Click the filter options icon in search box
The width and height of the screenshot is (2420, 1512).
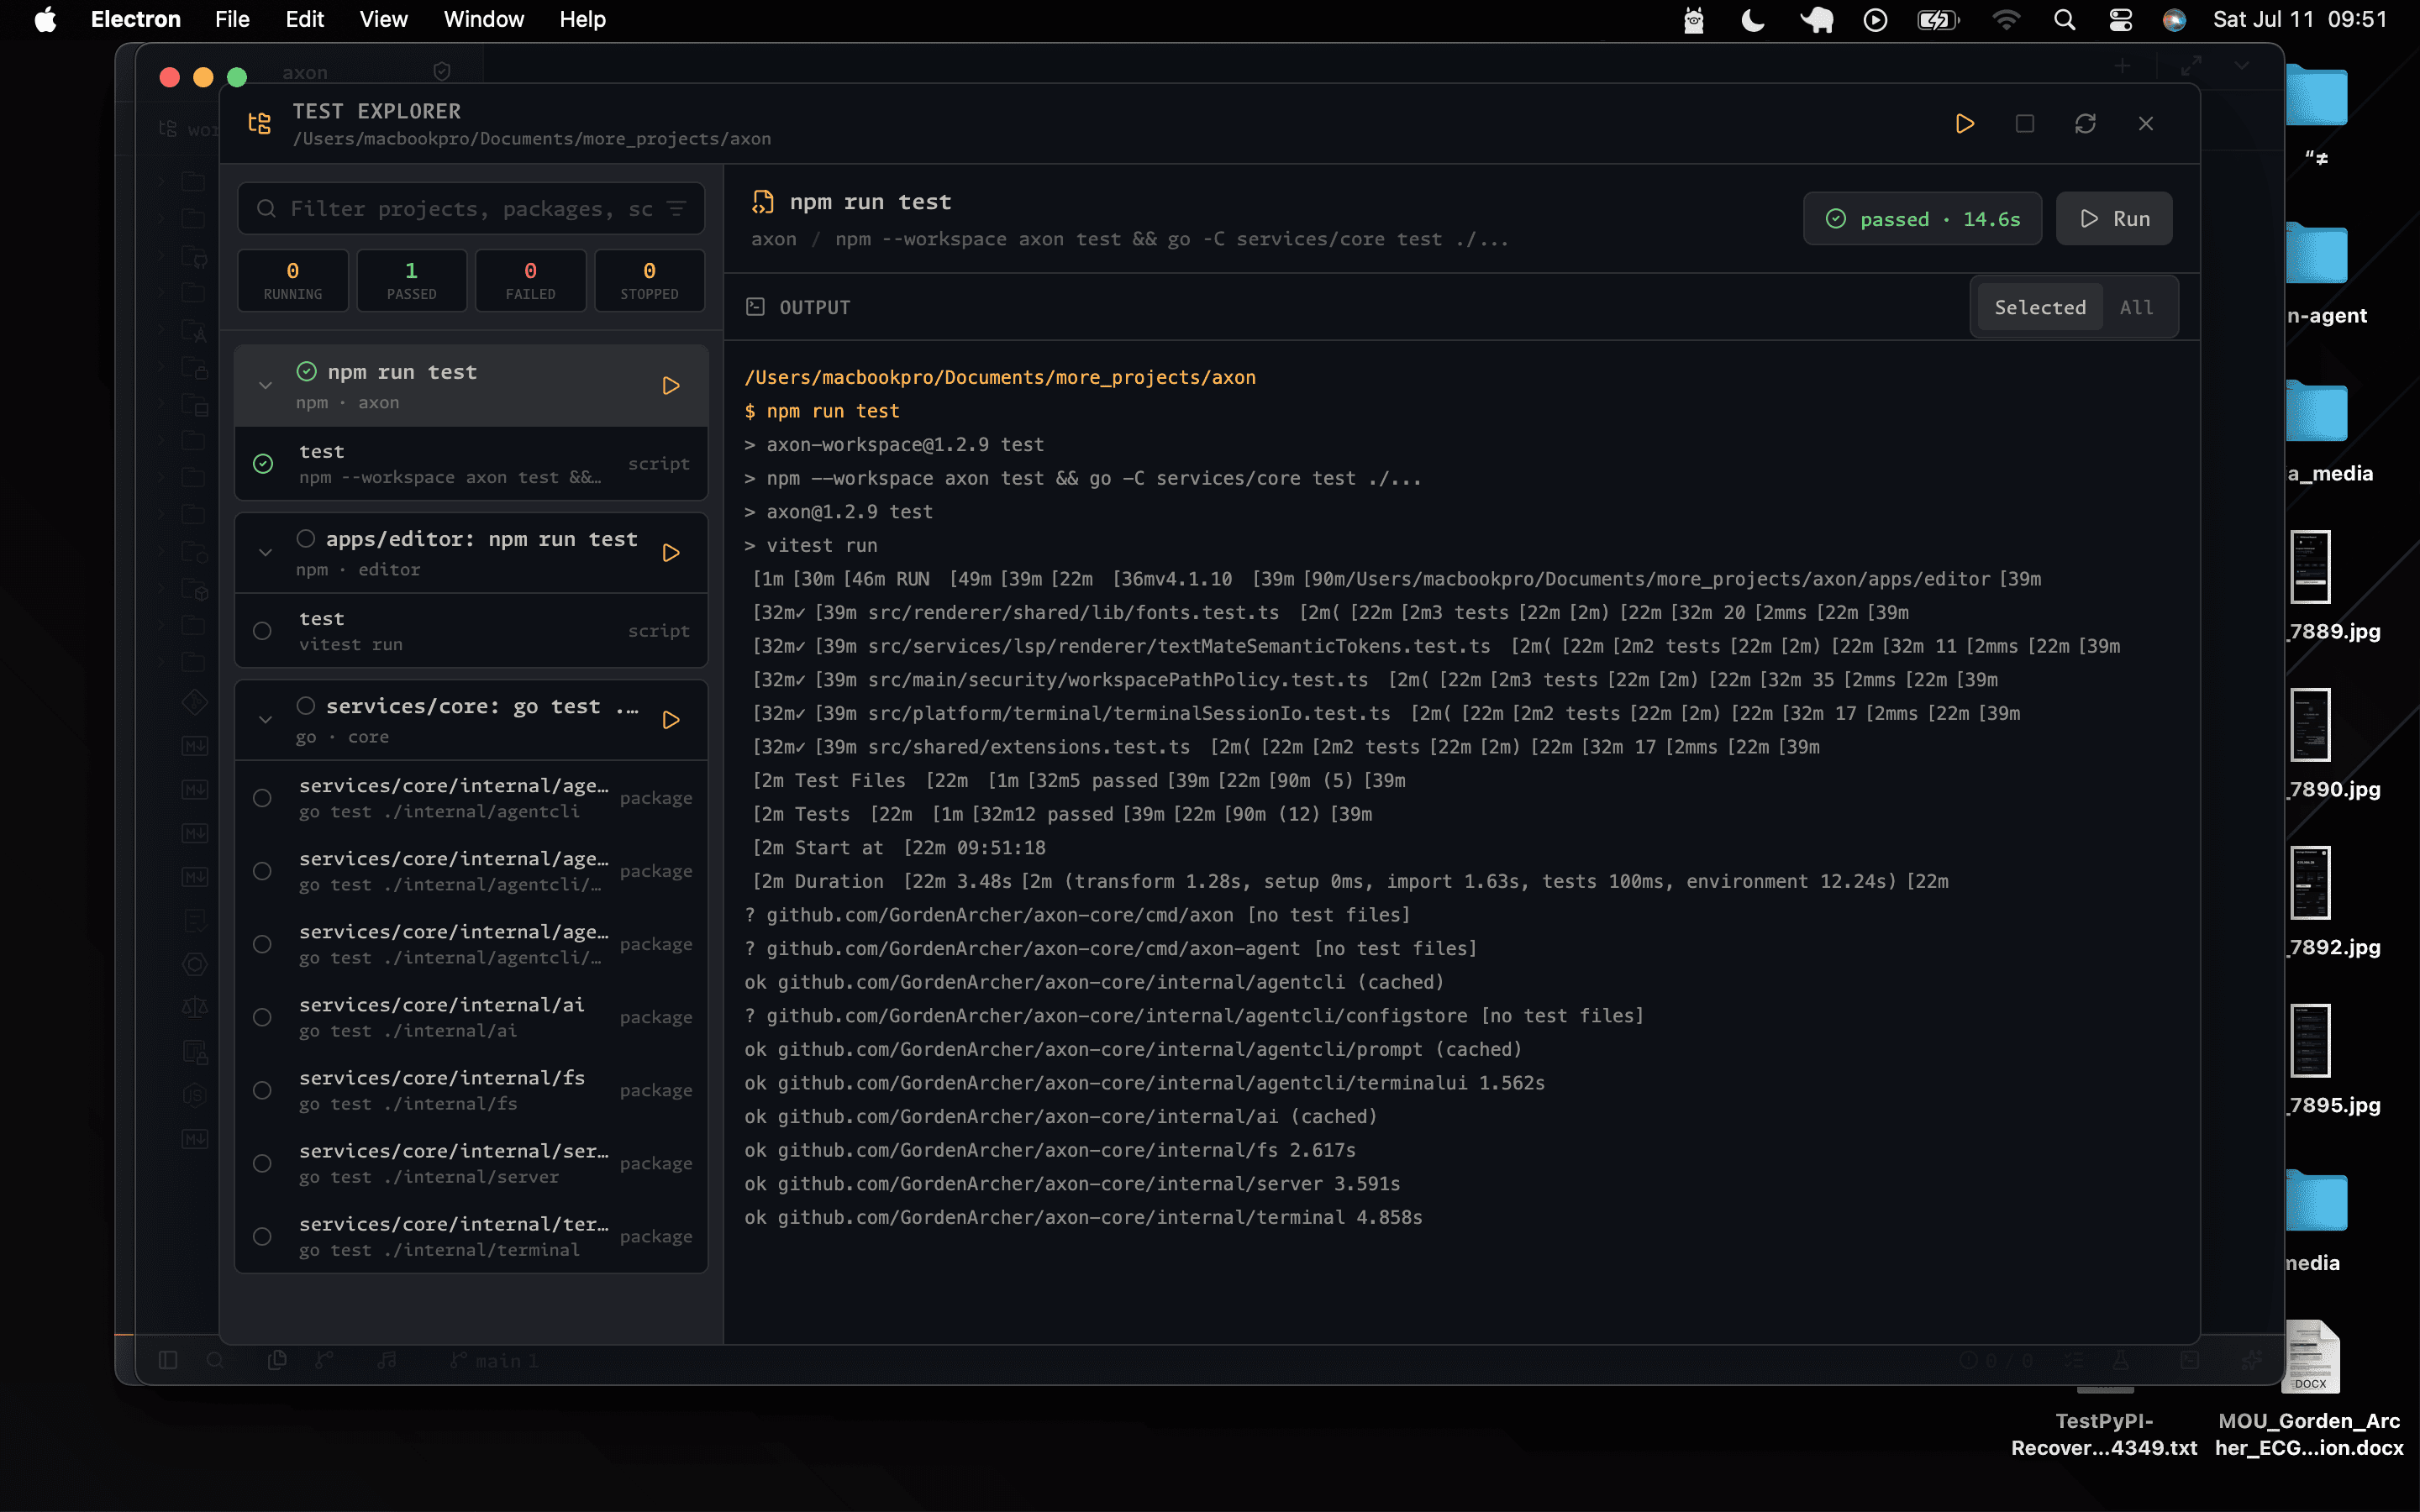[677, 208]
